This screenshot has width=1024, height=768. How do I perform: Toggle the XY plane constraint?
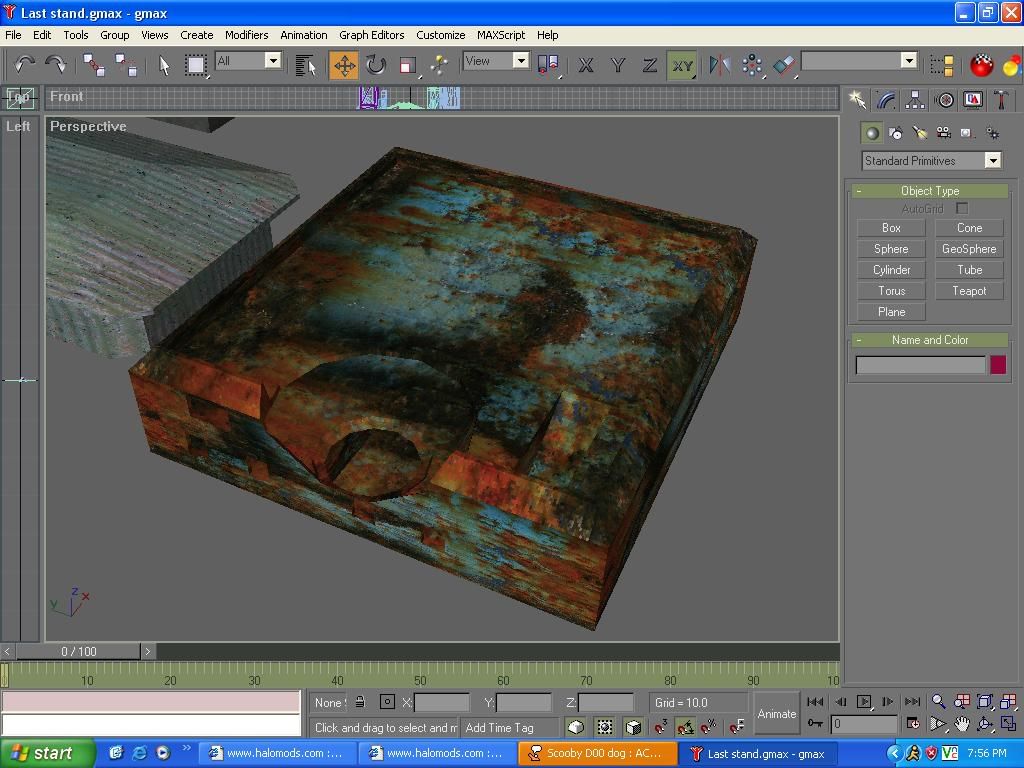click(x=682, y=65)
